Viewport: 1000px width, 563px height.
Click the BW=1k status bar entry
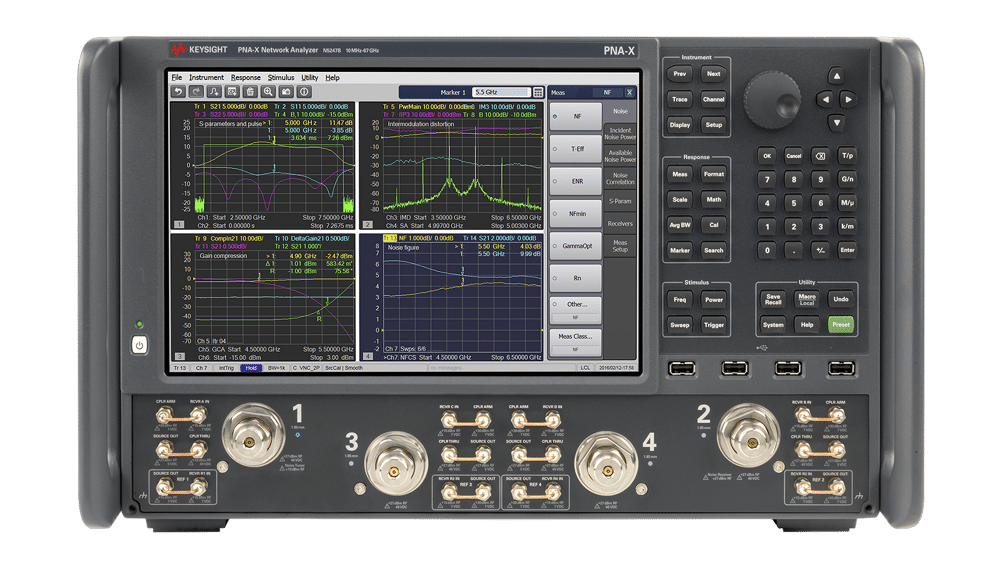(276, 368)
